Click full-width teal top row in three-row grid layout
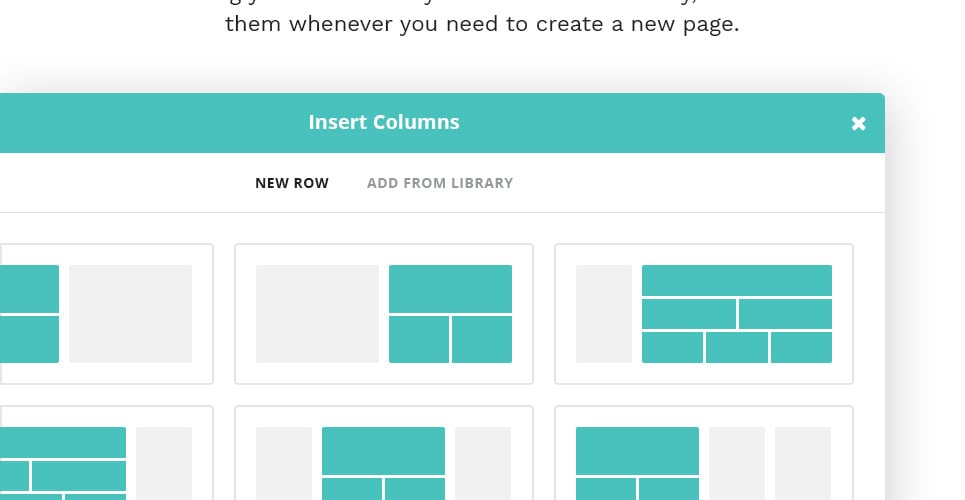Image resolution: width=965 pixels, height=500 pixels. [736, 280]
